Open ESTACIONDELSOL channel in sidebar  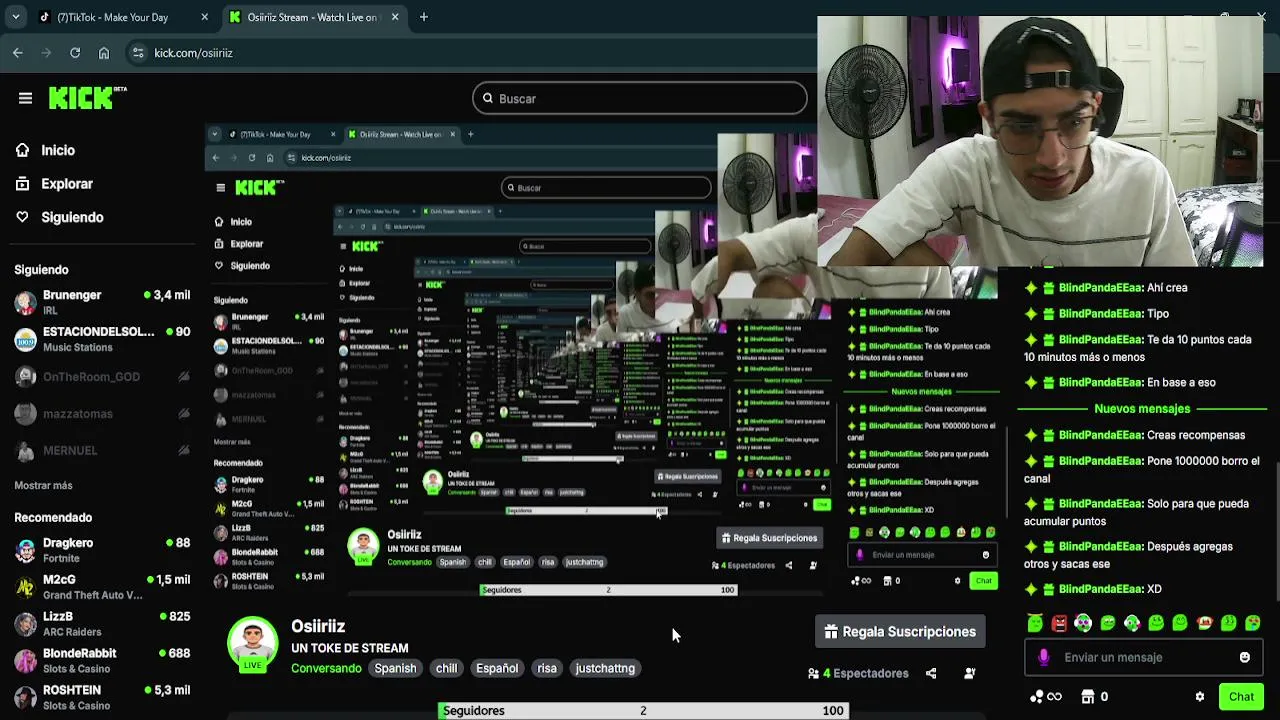102,339
